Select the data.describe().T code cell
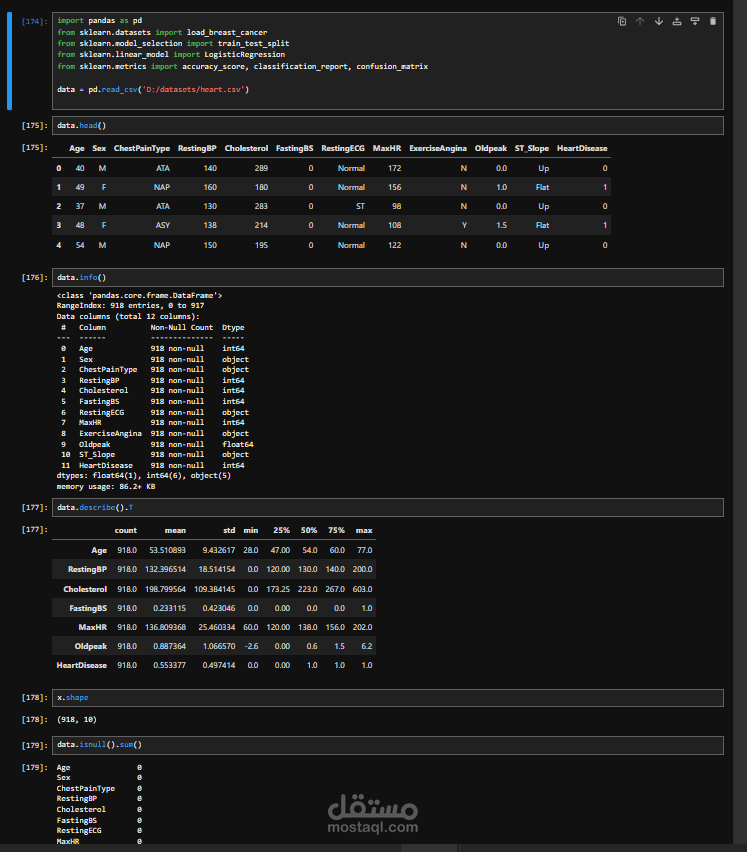Image resolution: width=747 pixels, height=852 pixels. point(387,508)
